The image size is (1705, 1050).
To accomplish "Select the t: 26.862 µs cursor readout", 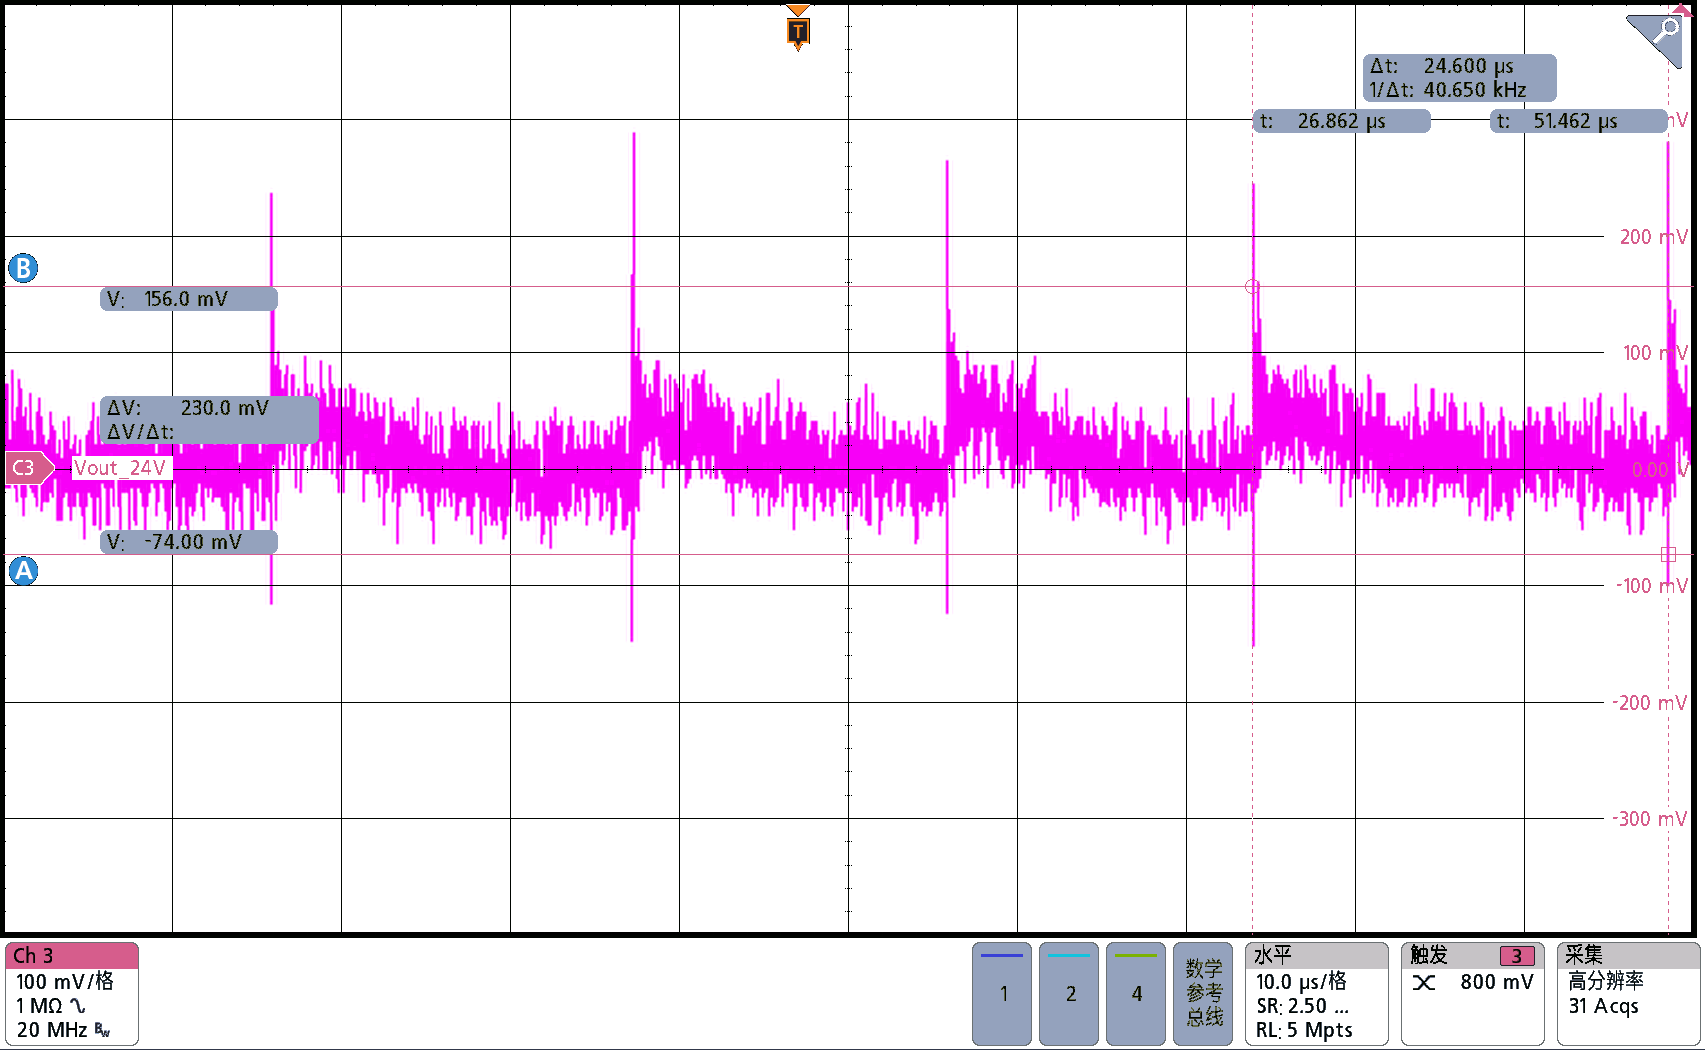I will tap(1341, 121).
